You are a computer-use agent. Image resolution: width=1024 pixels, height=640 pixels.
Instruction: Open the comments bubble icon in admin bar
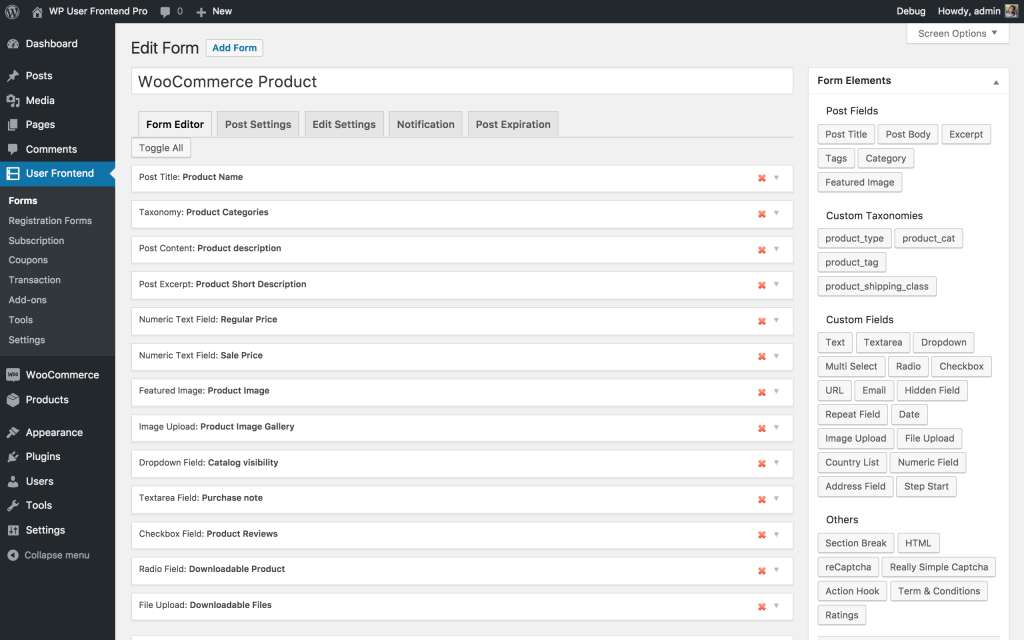[165, 12]
